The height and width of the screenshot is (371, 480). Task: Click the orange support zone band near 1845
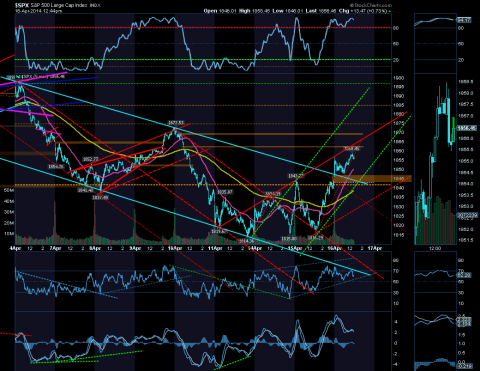[372, 179]
